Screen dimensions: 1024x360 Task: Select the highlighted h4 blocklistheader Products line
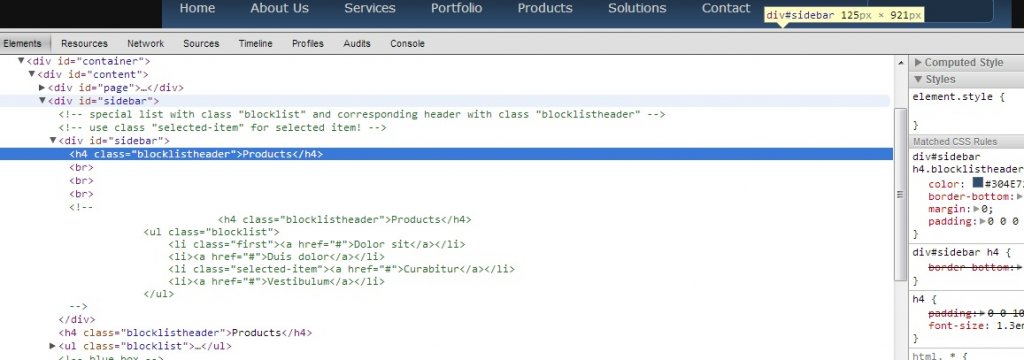pos(446,154)
